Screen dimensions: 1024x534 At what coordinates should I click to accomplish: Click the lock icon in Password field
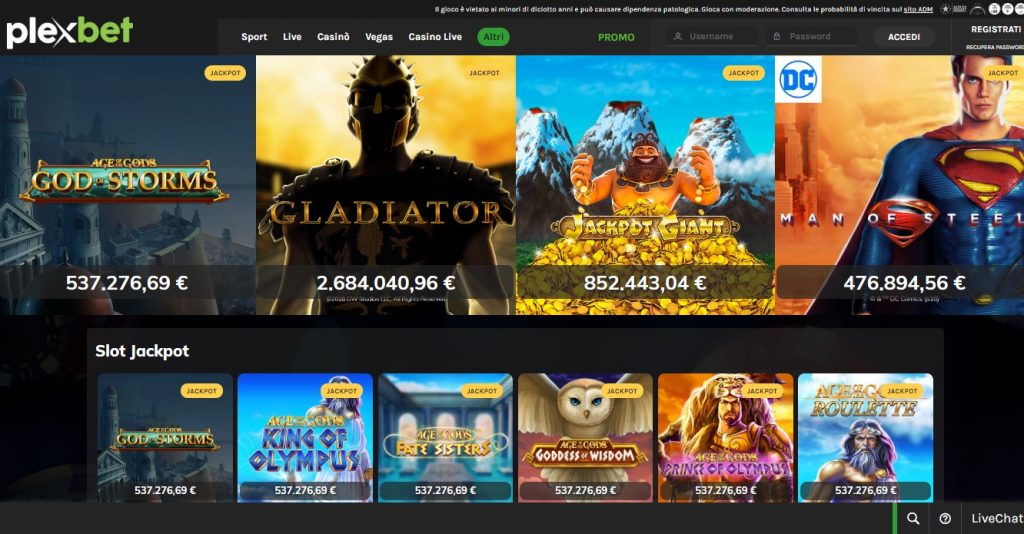coord(776,37)
